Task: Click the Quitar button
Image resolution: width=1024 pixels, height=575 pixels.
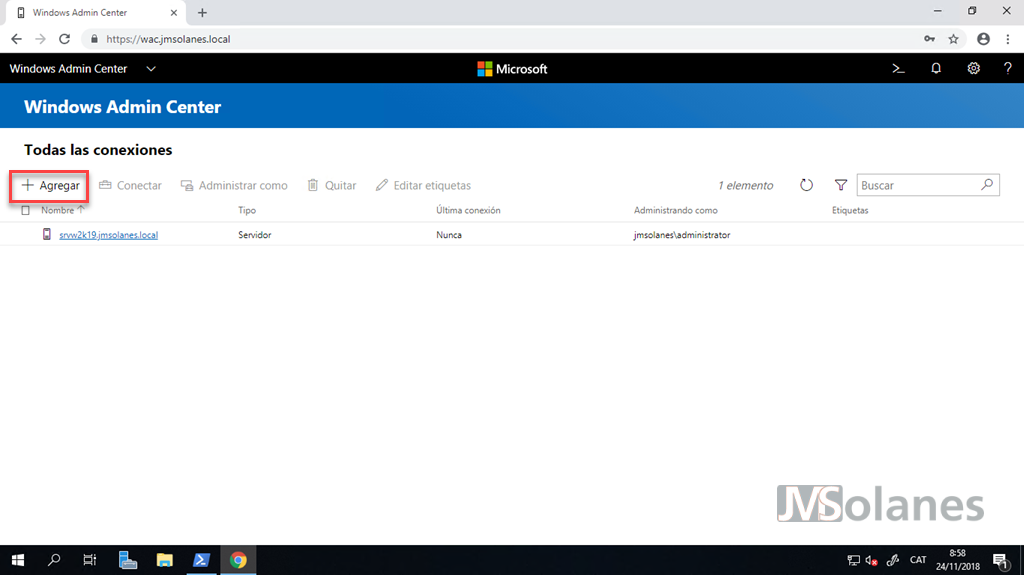Action: click(332, 186)
